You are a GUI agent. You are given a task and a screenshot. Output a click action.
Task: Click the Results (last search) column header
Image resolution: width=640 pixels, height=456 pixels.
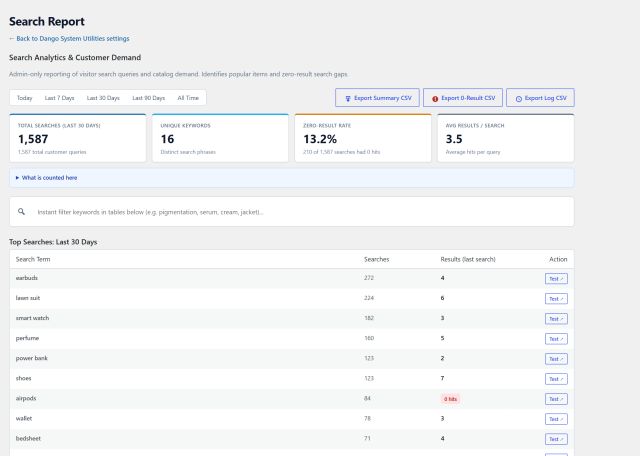468,259
